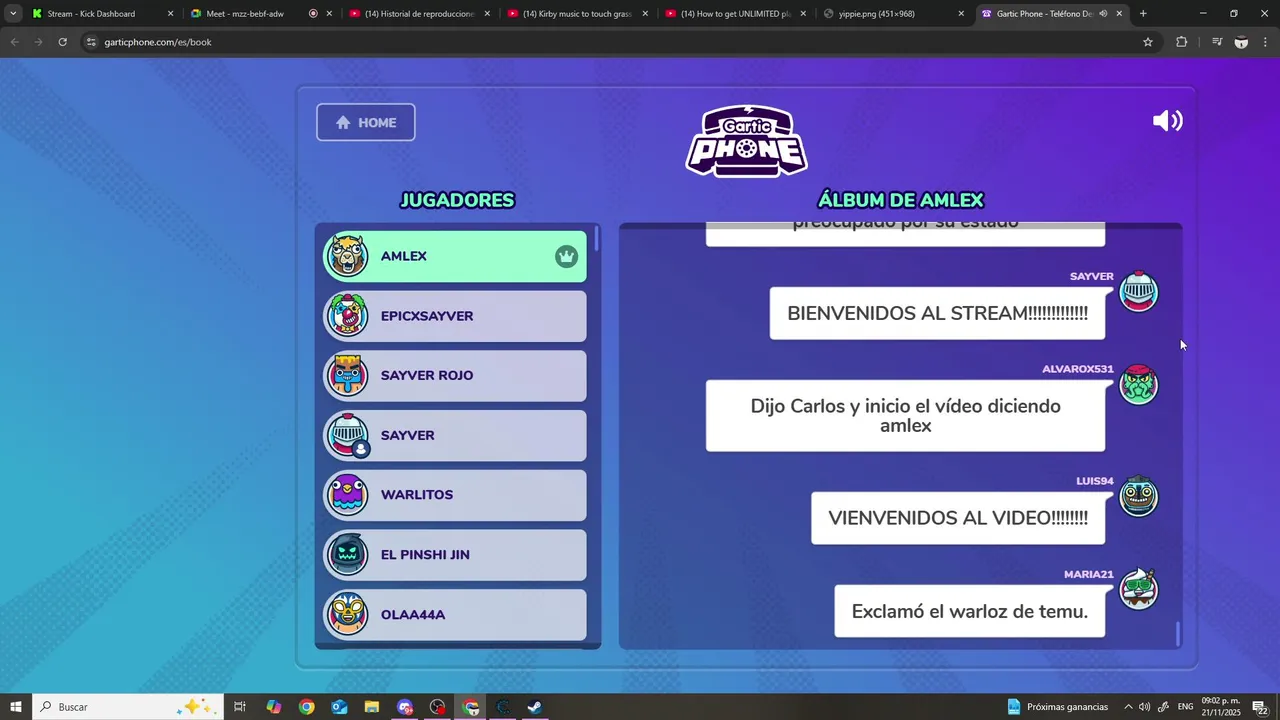Click the Windows taskbar search box
Image resolution: width=1280 pixels, height=720 pixels.
[x=129, y=707]
